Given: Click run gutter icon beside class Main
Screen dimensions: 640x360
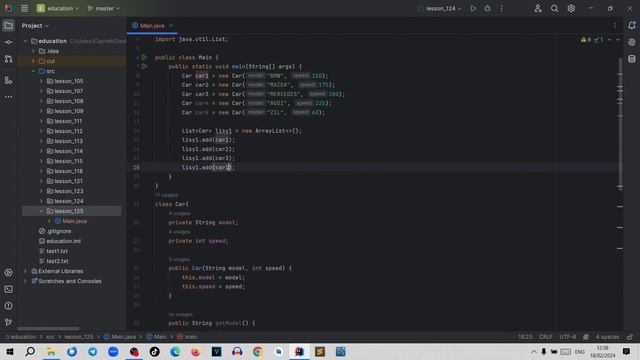Looking at the screenshot, I should pos(144,58).
